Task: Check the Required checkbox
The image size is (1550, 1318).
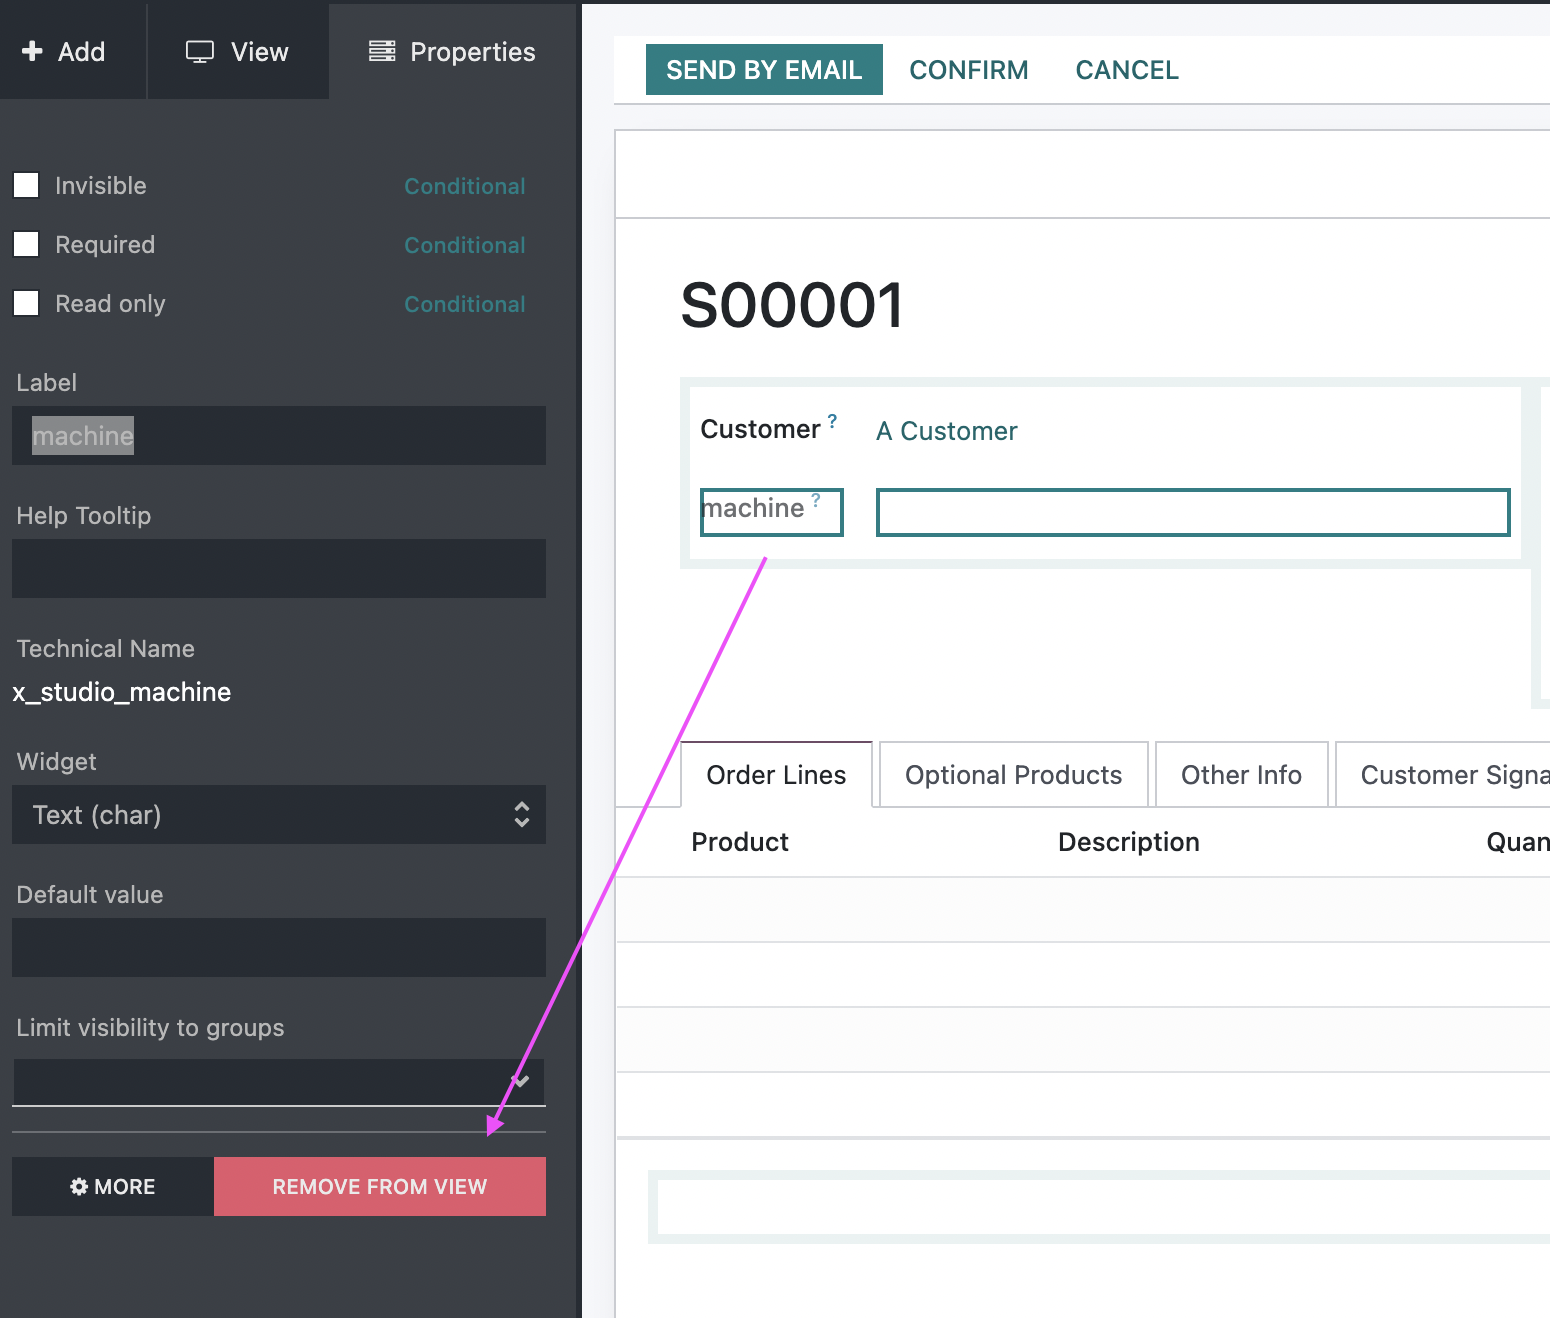Action: [26, 245]
